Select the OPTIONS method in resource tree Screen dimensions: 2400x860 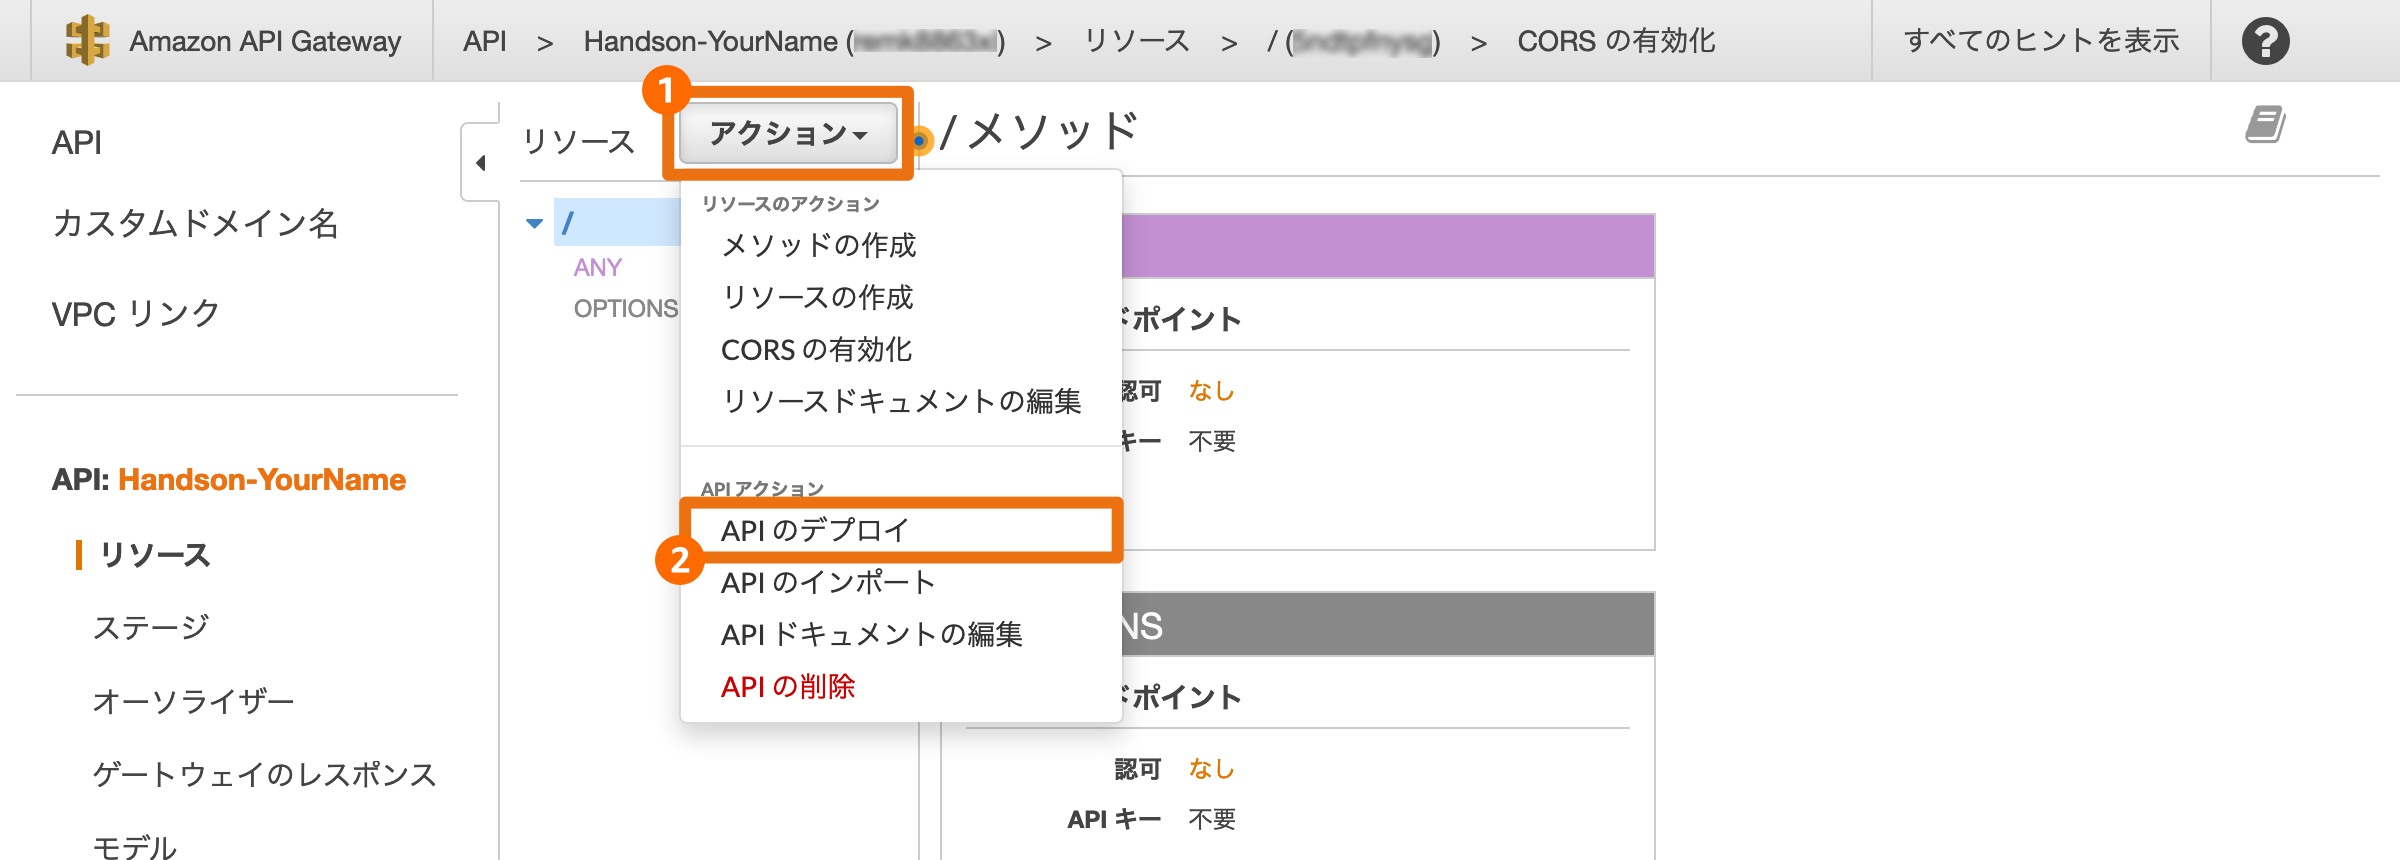point(626,308)
